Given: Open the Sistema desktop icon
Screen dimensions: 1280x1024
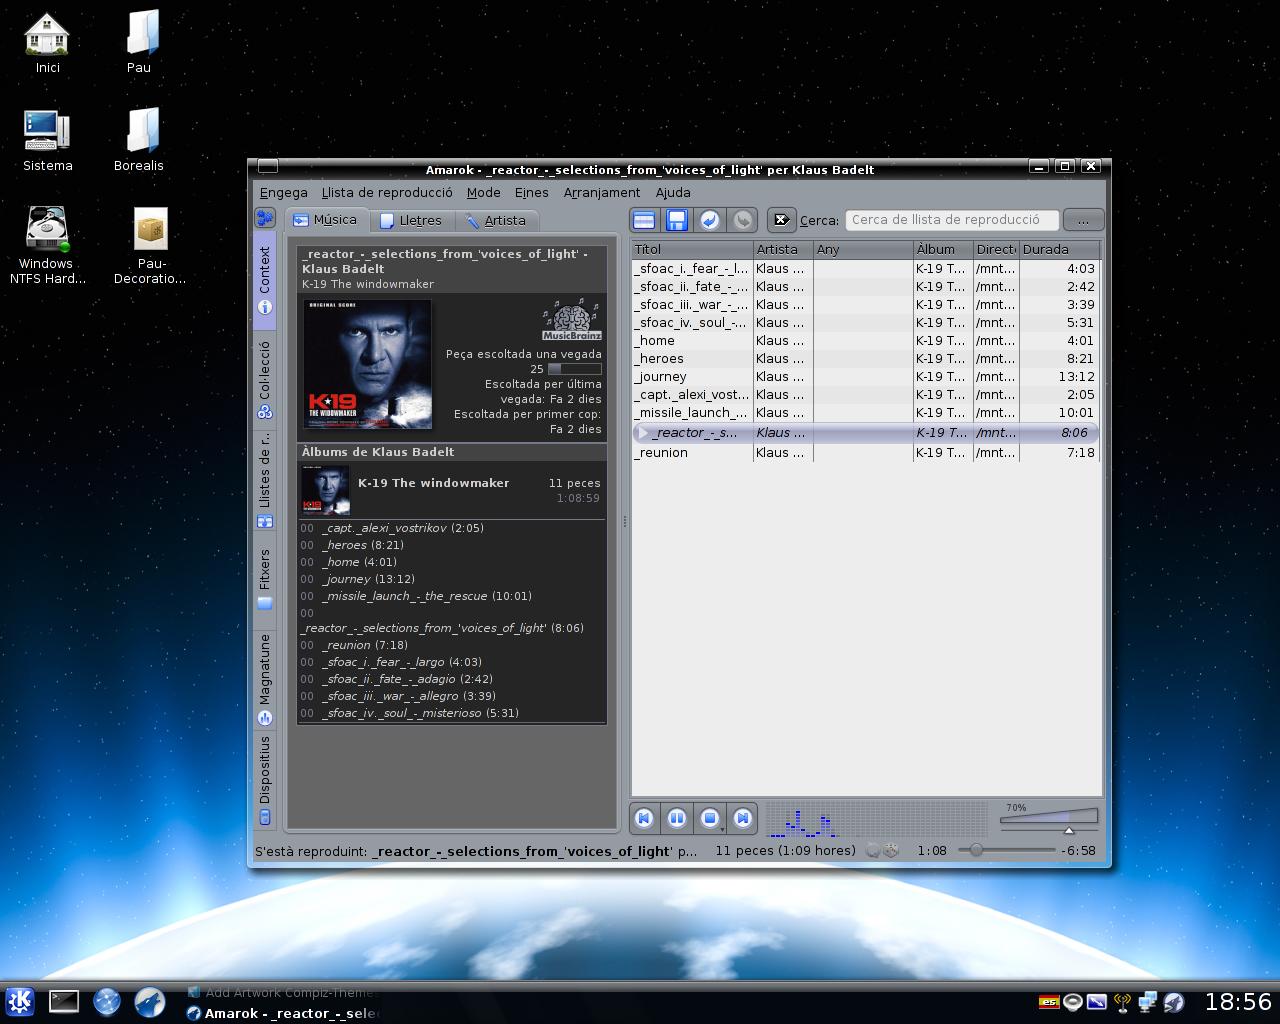Looking at the screenshot, I should 47,141.
